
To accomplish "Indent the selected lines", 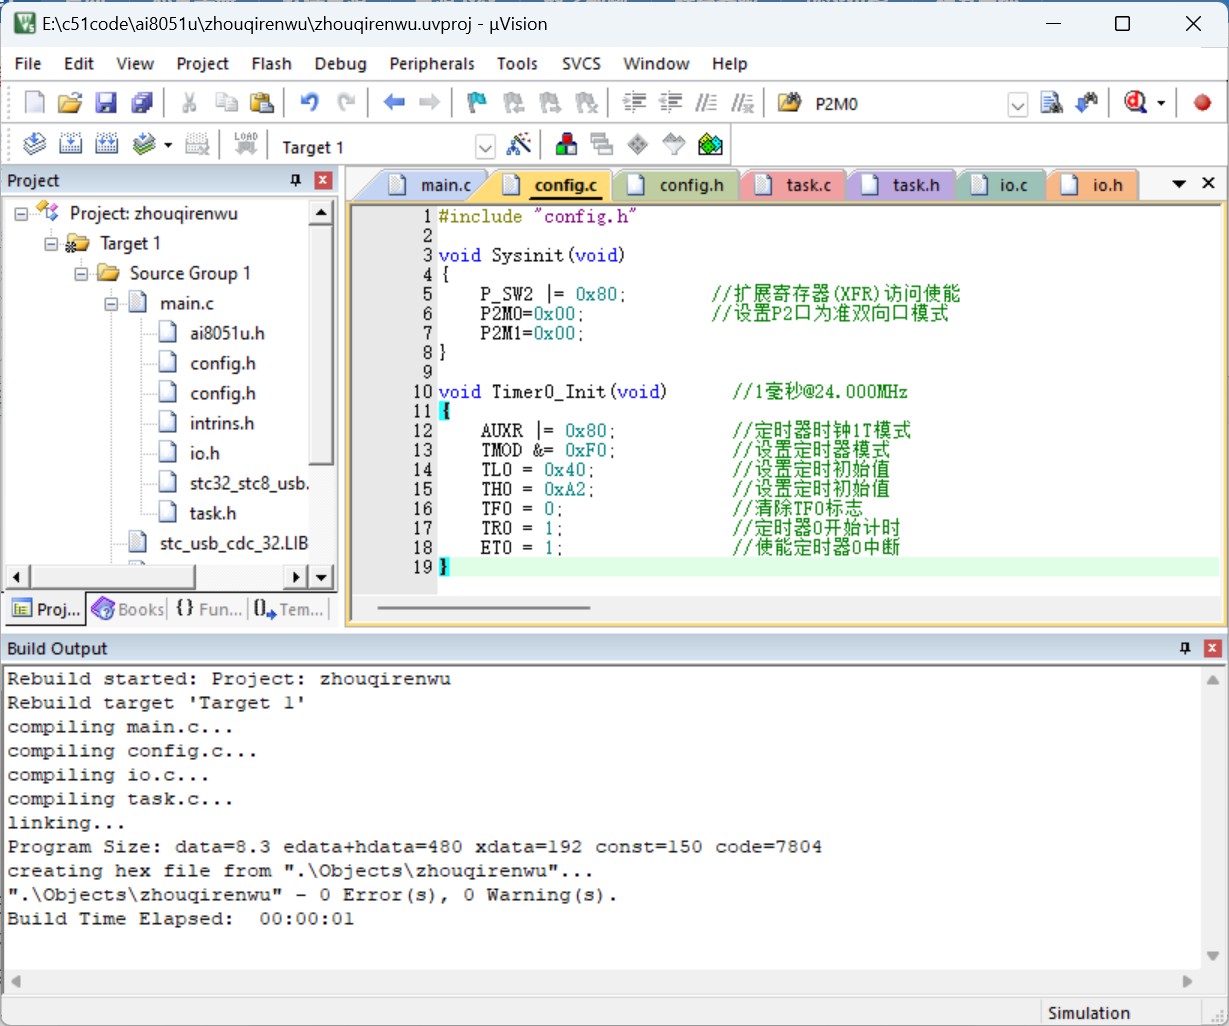I will 634,103.
